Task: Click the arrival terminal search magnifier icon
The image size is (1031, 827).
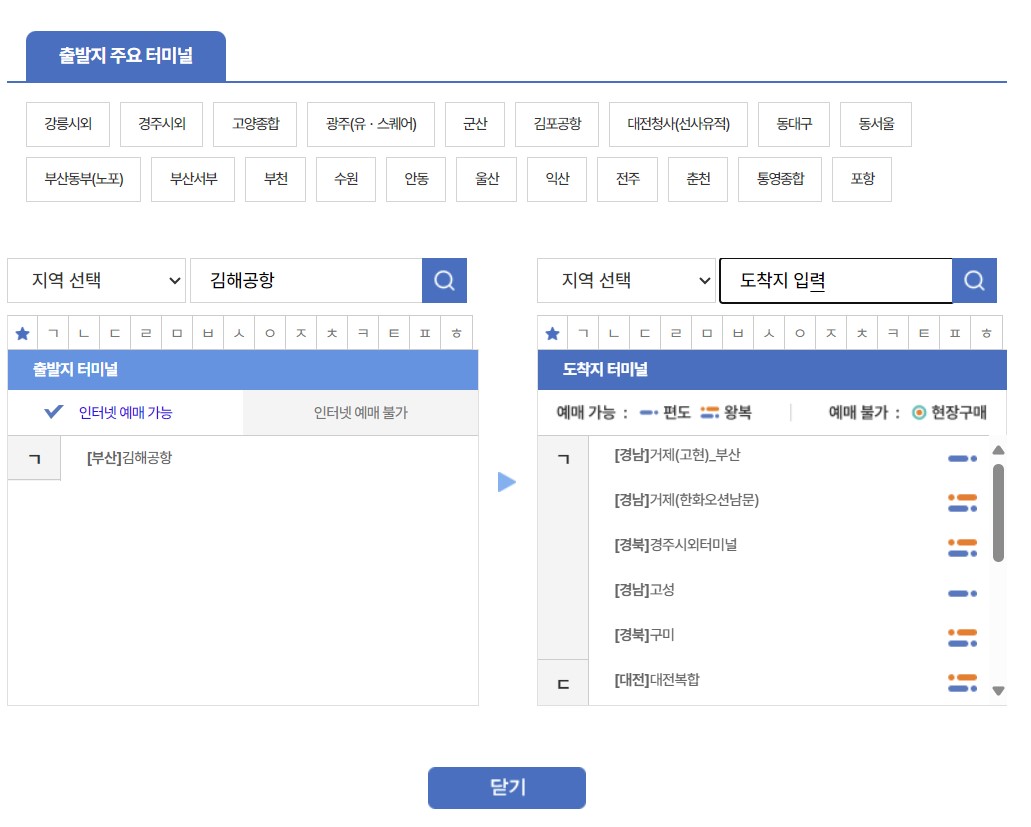Action: point(974,281)
